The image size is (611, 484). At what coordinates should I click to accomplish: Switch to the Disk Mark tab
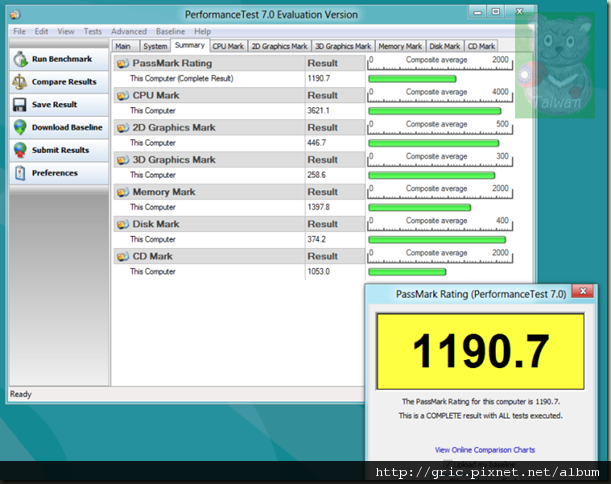tap(445, 46)
